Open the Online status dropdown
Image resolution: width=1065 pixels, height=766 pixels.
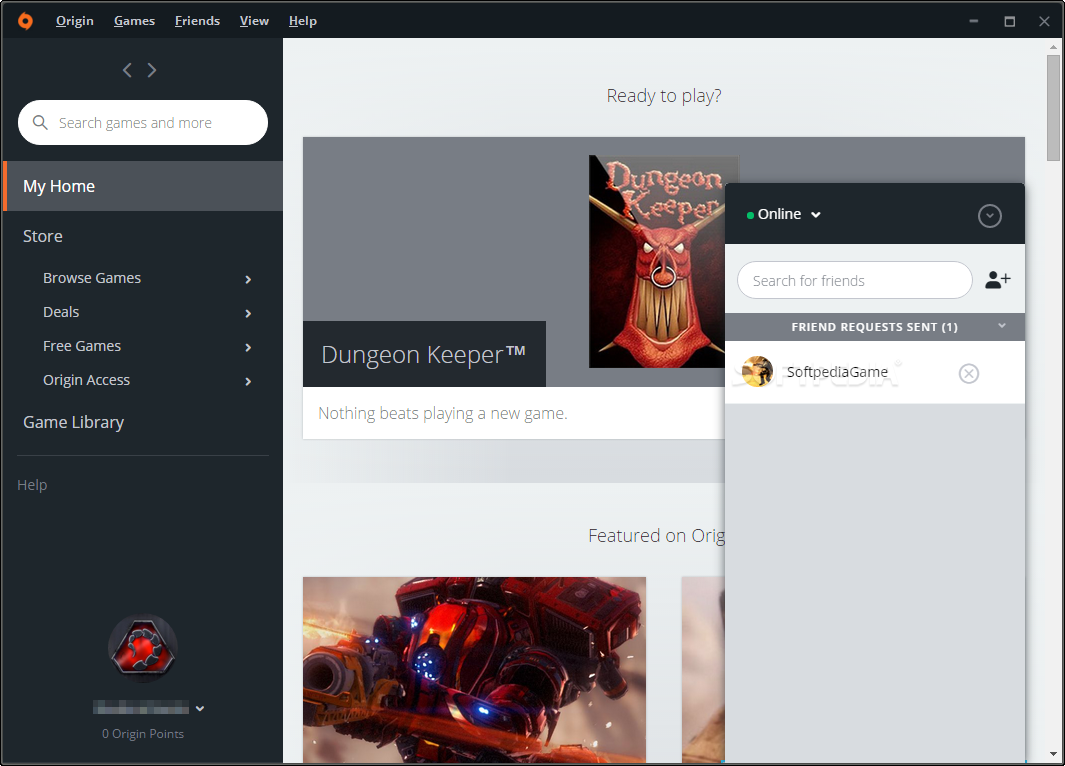coord(784,214)
